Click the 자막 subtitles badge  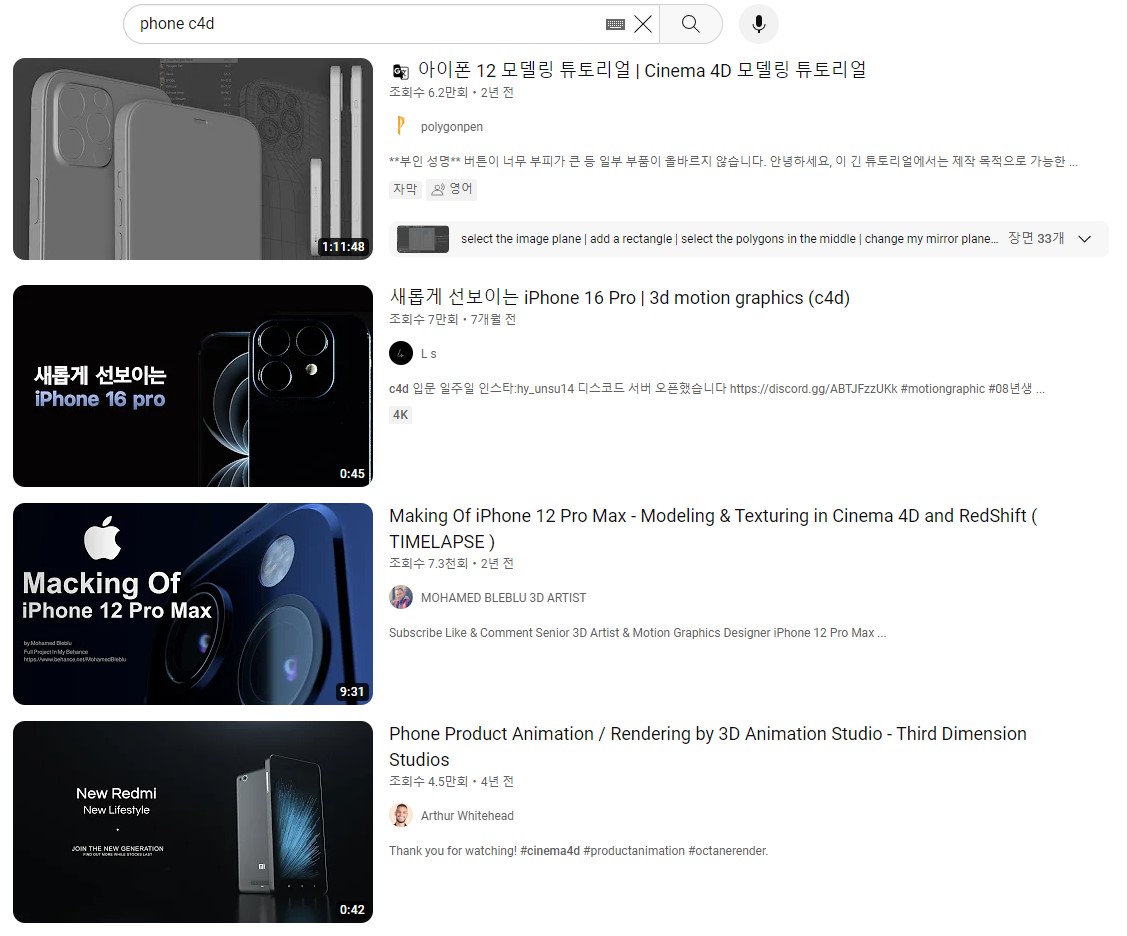405,189
